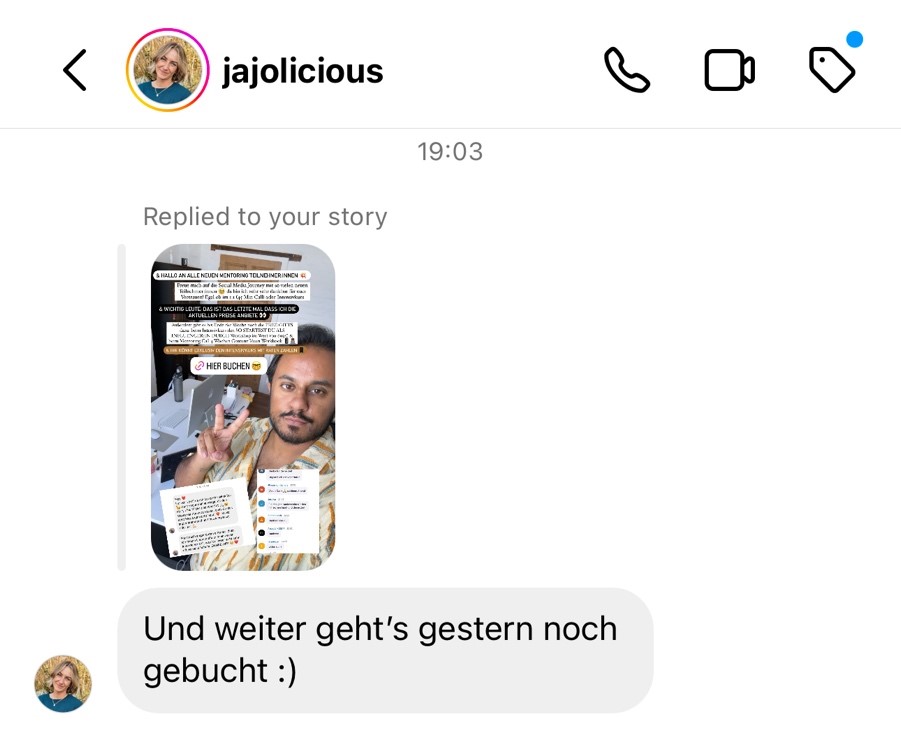Click the link icon in HIER BUCHEN sticker
Image resolution: width=901 pixels, height=747 pixels.
pos(199,366)
